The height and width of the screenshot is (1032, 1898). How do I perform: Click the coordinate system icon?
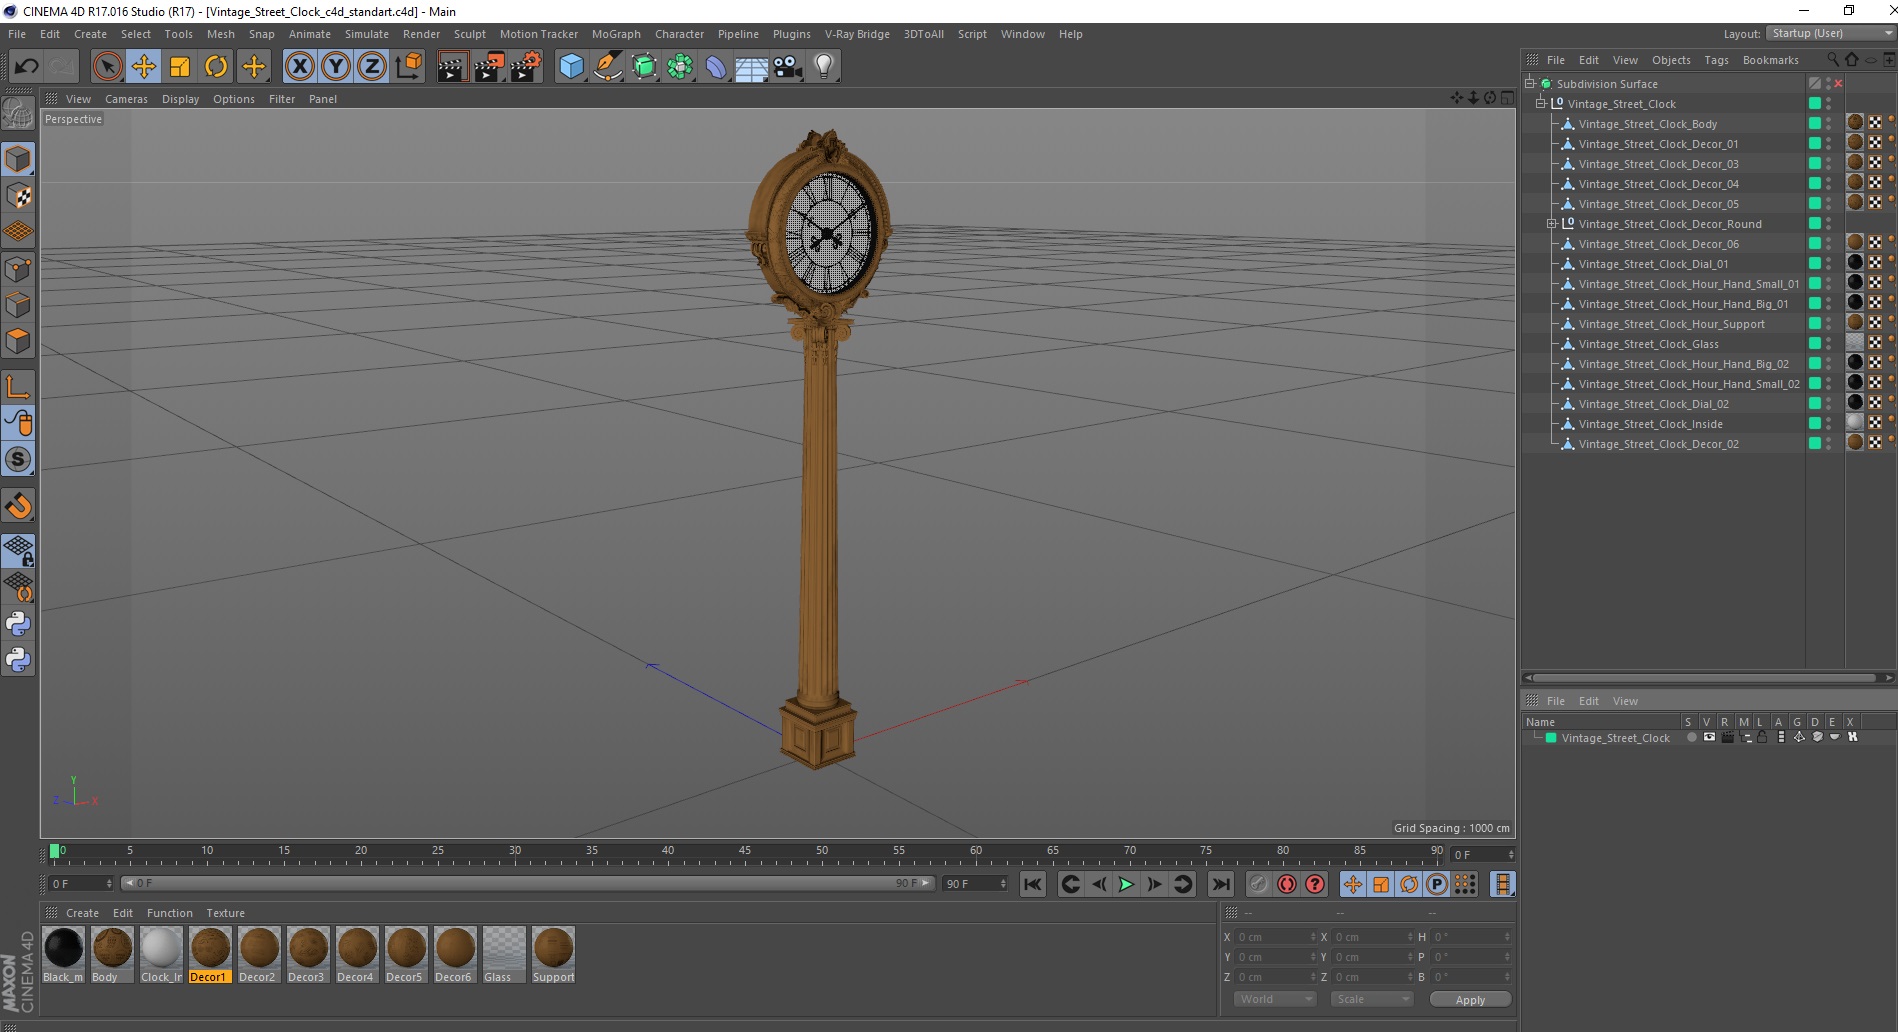(x=408, y=67)
